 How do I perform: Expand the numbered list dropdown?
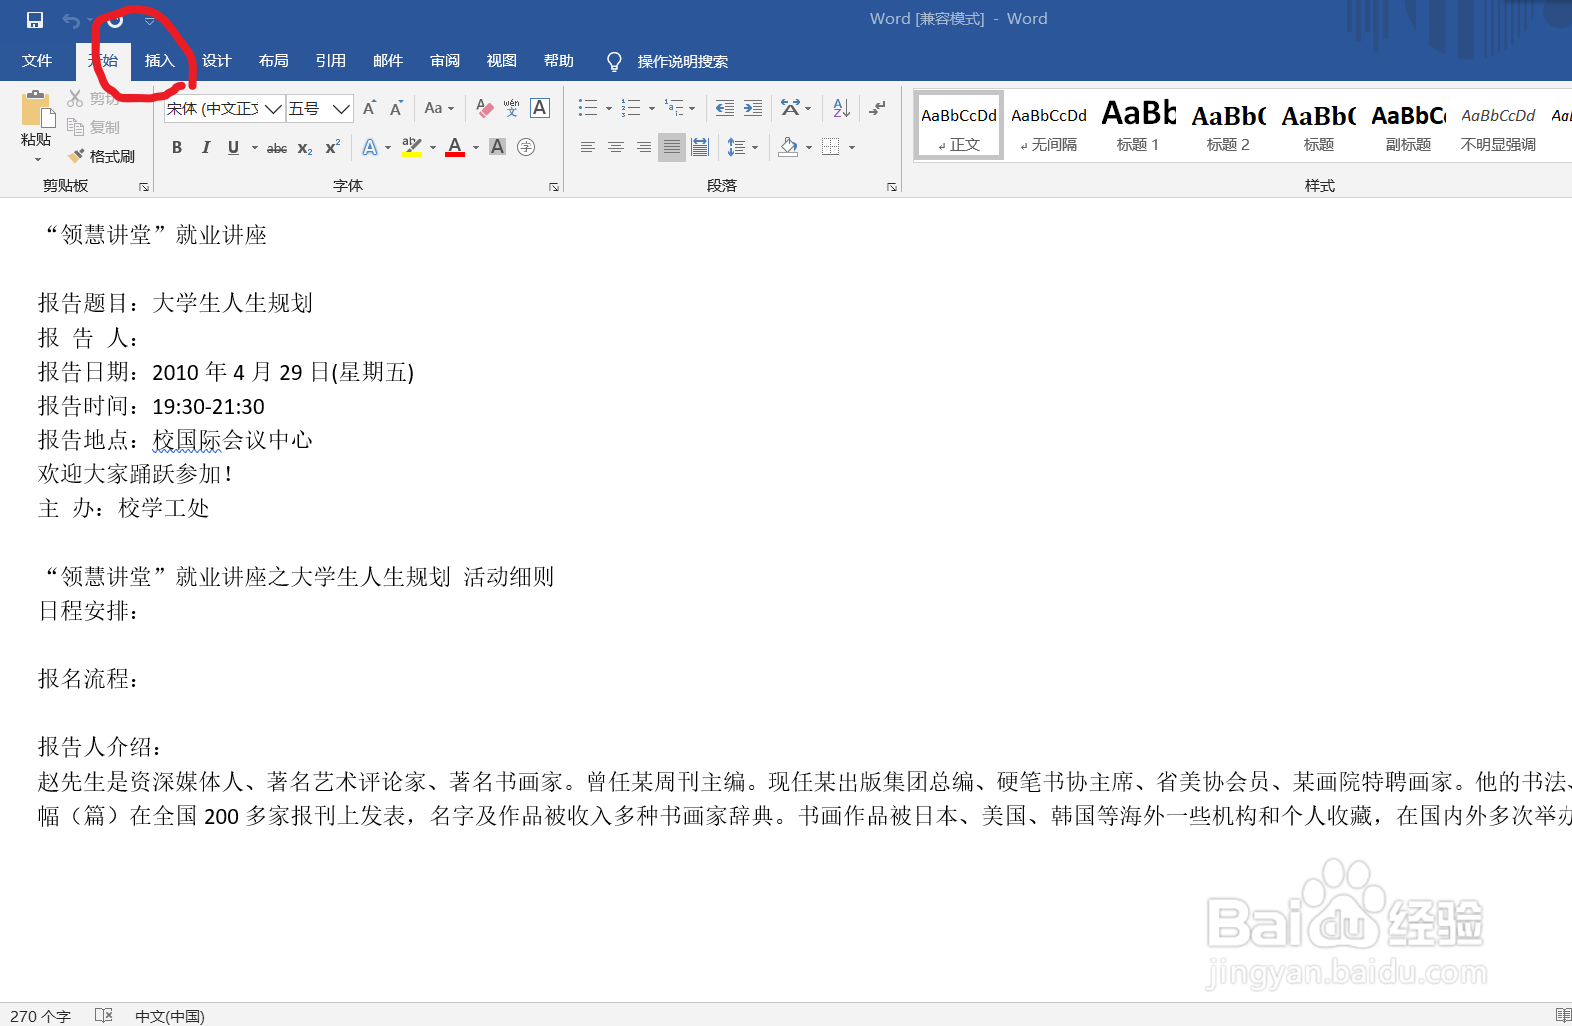pyautogui.click(x=652, y=108)
